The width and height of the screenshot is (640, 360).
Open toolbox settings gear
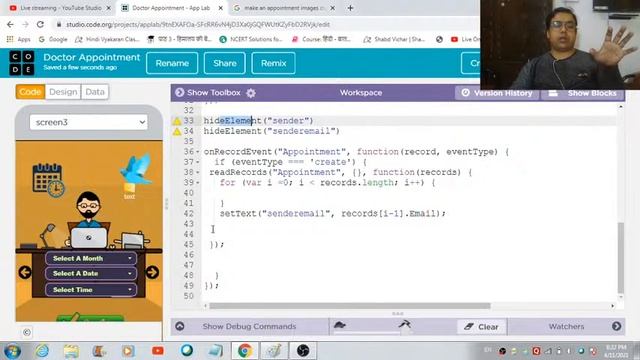pos(251,93)
